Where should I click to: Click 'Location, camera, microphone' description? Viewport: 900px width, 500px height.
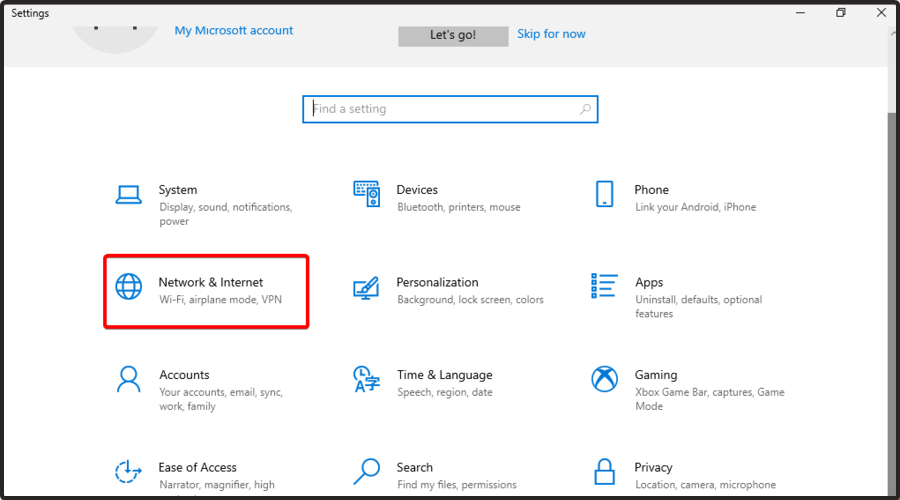tap(705, 485)
